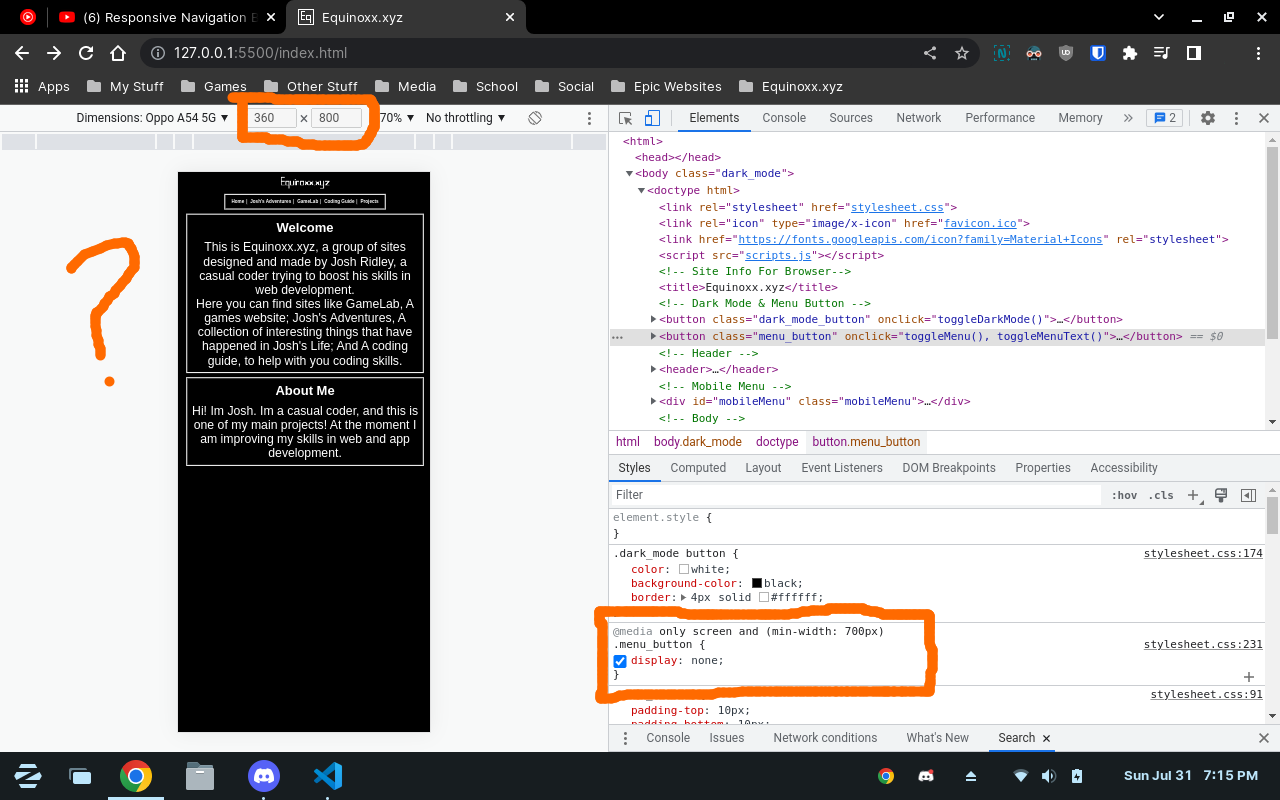Open the Chrome extensions puzzle icon
The height and width of the screenshot is (800, 1280).
(x=1129, y=53)
